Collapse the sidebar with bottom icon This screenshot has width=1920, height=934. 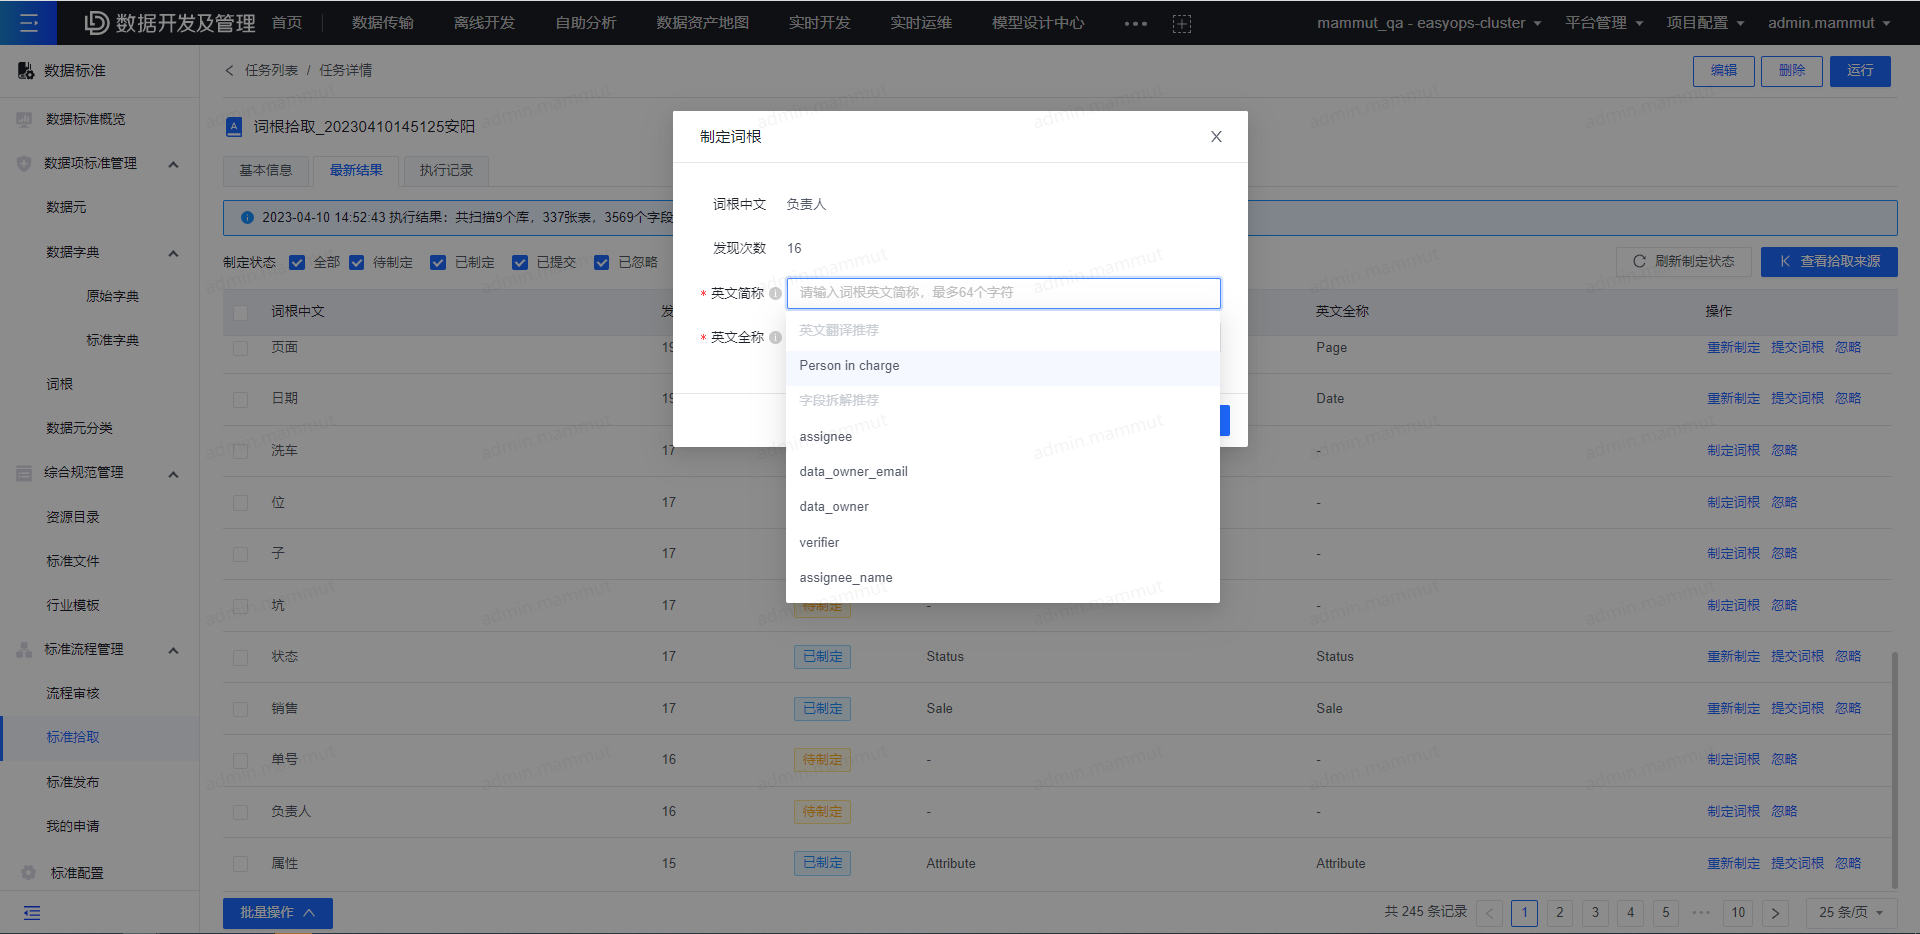(x=32, y=912)
